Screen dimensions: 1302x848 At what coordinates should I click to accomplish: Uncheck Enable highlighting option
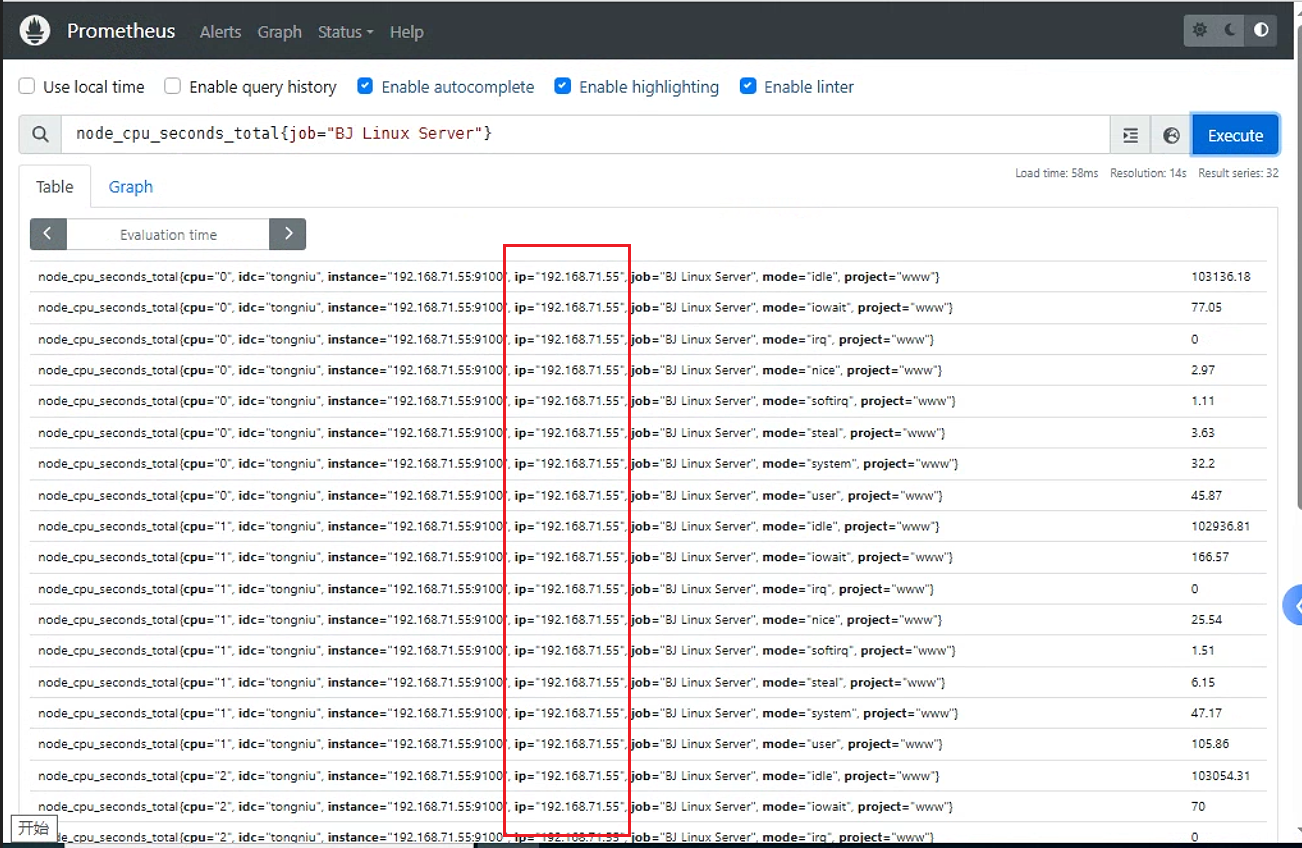pos(563,86)
